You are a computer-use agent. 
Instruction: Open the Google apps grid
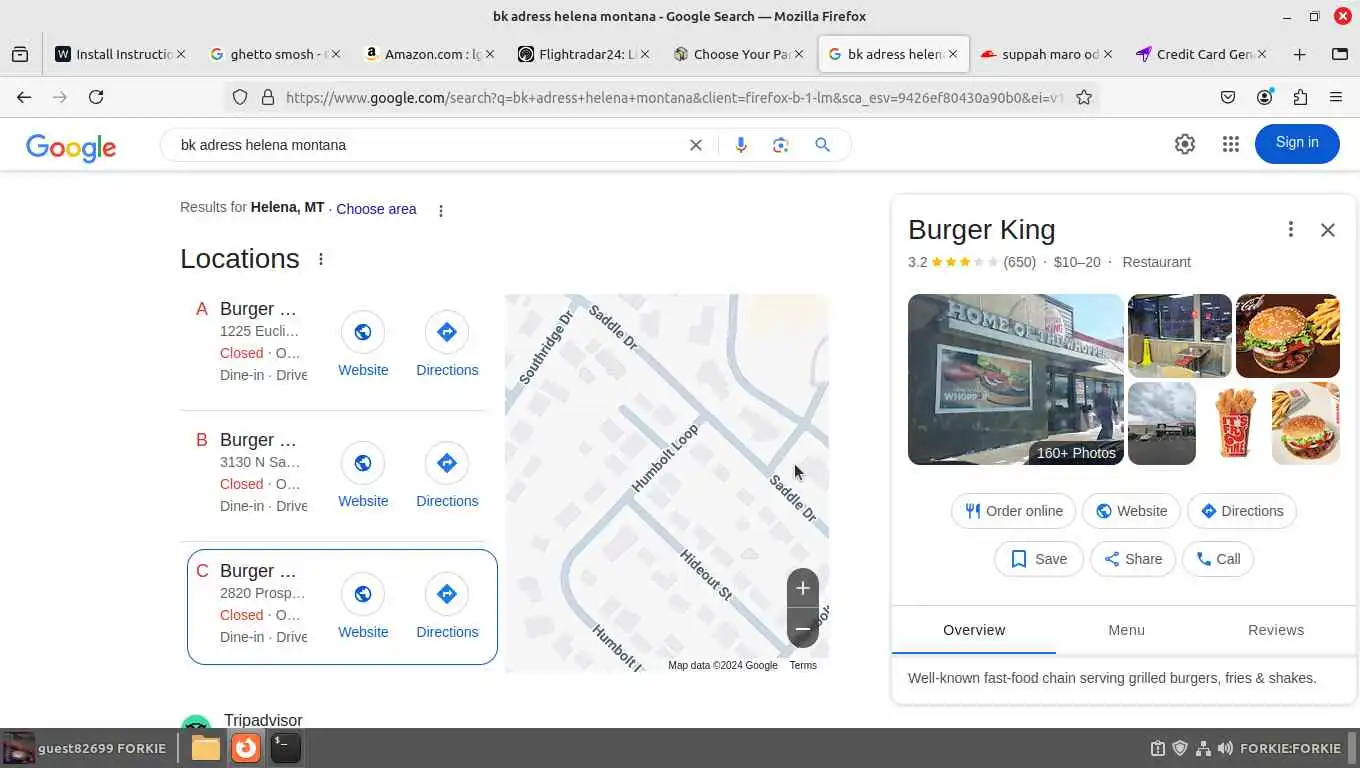(x=1231, y=144)
